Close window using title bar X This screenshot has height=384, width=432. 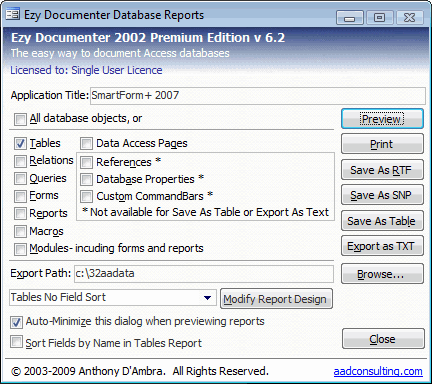coord(409,17)
